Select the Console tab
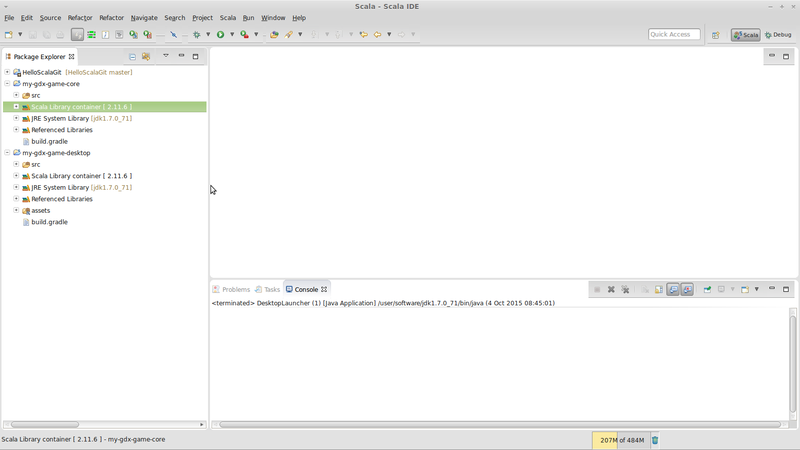This screenshot has width=800, height=450. coord(306,289)
